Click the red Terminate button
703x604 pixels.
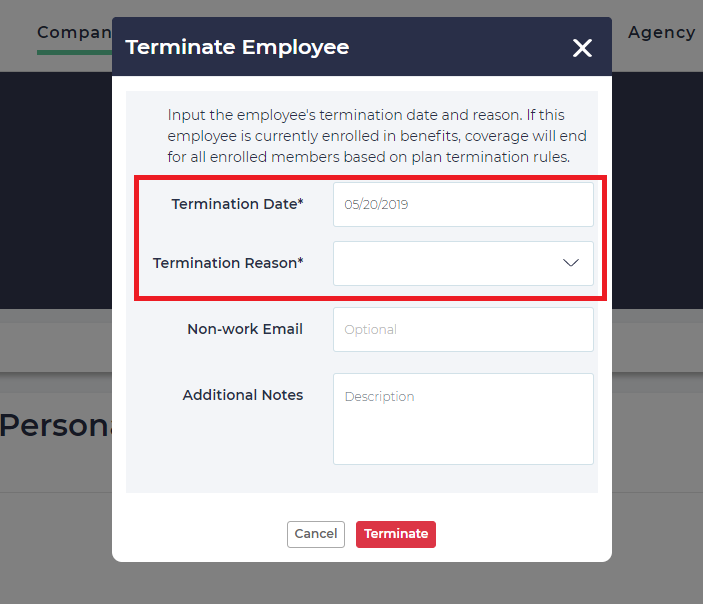[x=395, y=534]
